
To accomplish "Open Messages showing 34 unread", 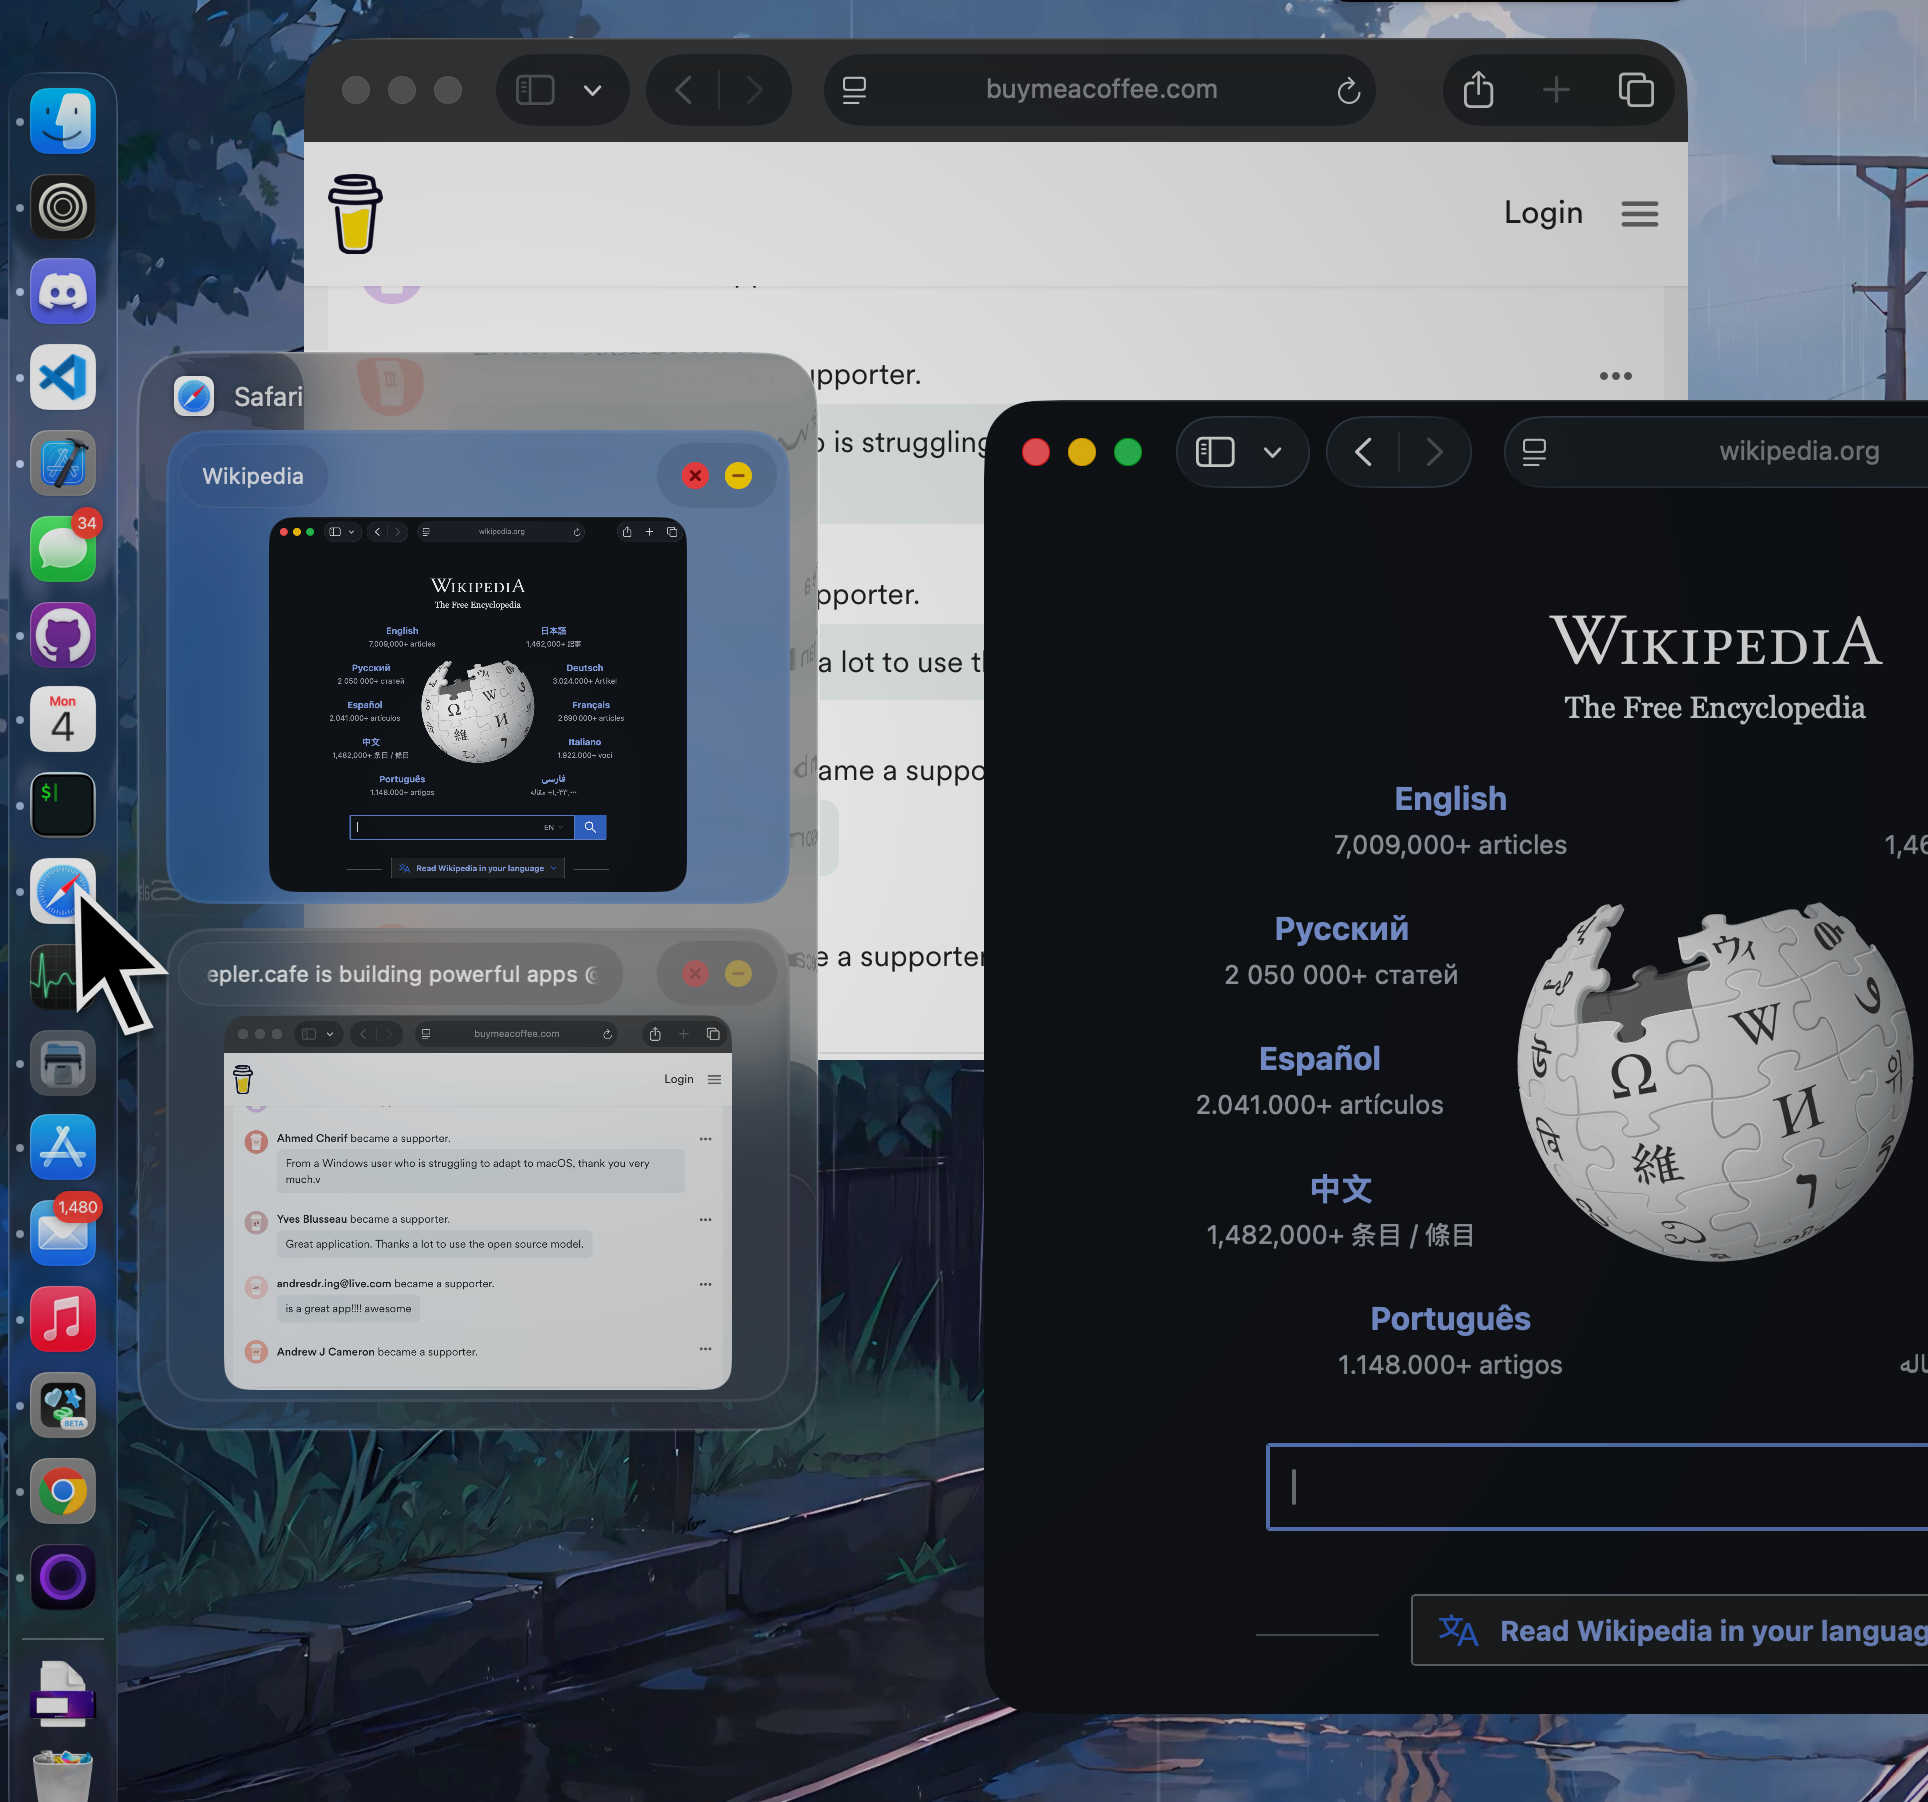I will coord(62,548).
